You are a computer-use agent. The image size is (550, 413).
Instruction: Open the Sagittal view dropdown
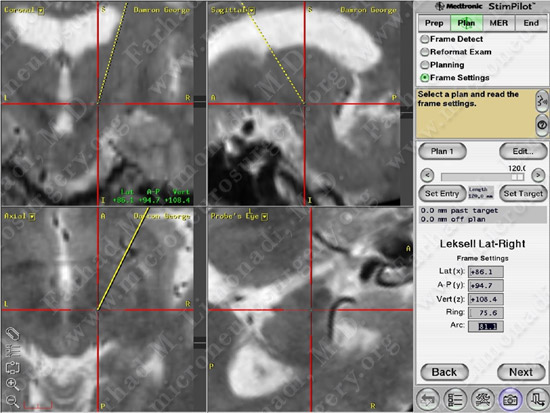tap(252, 11)
